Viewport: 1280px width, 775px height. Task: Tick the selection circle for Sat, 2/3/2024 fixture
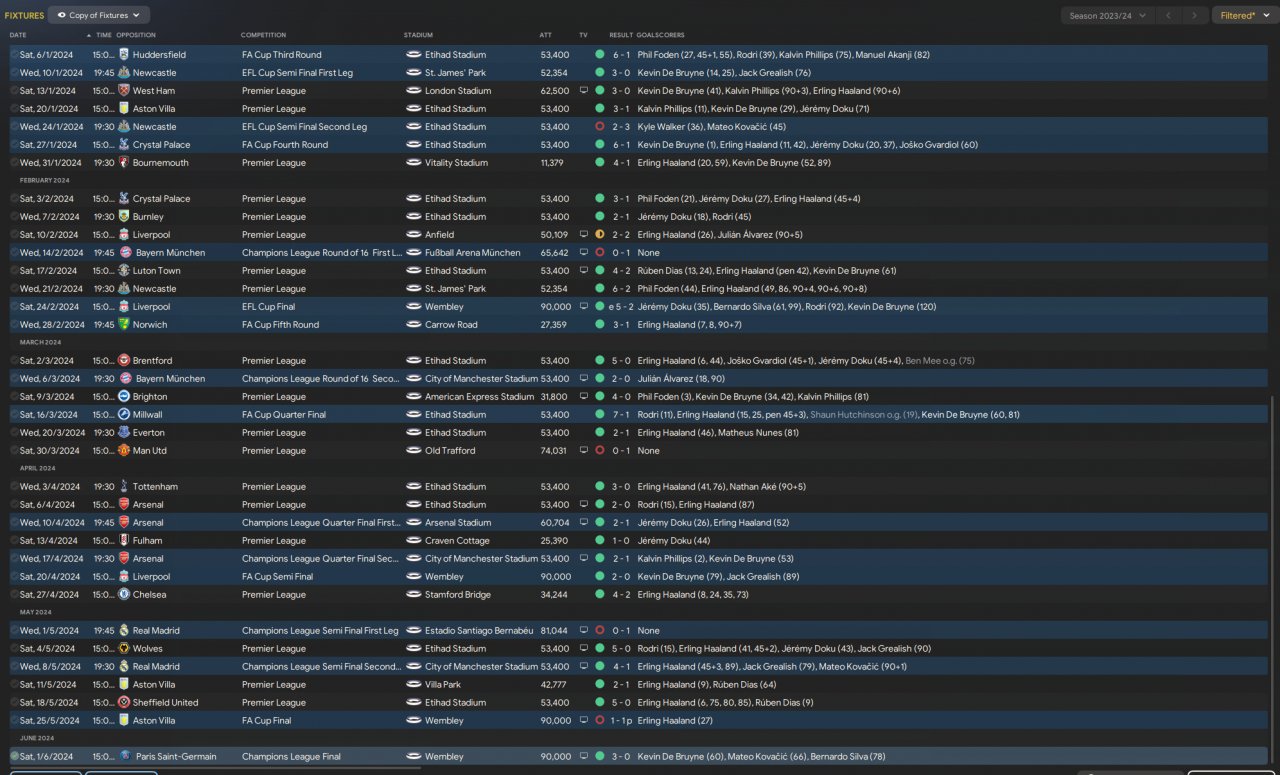click(14, 361)
